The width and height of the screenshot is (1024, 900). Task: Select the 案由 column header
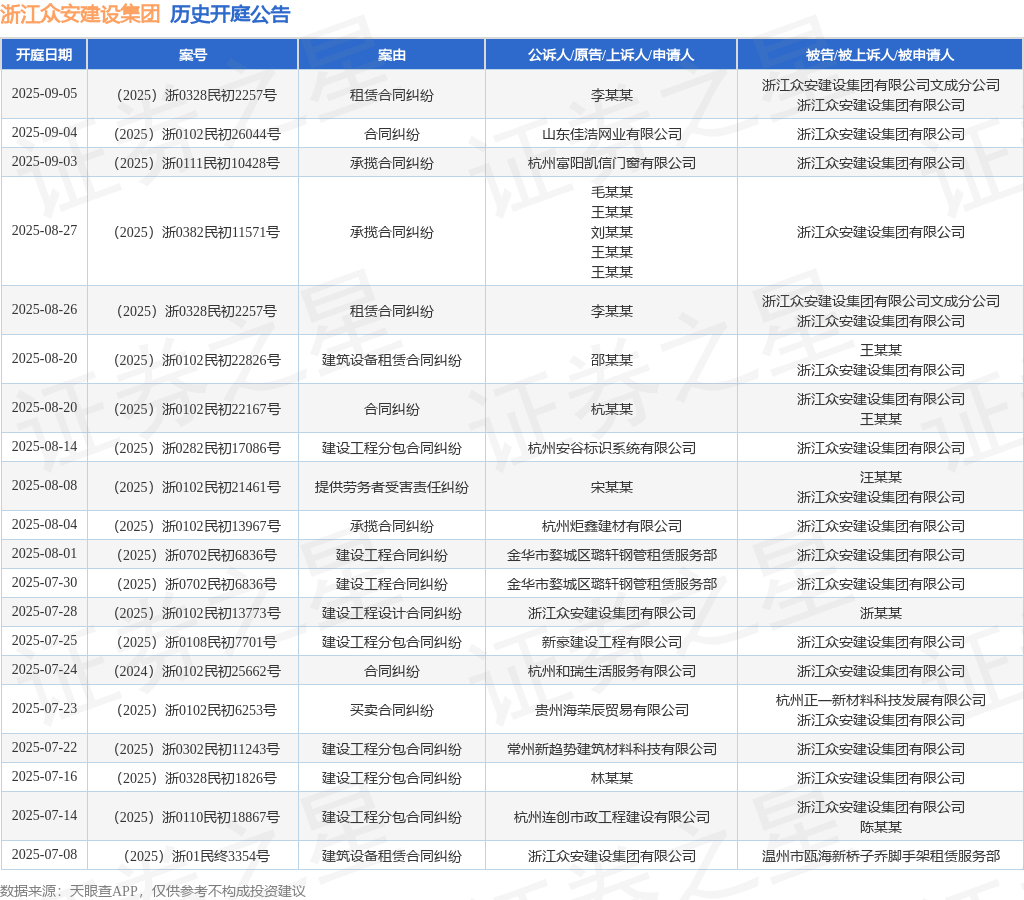[391, 55]
